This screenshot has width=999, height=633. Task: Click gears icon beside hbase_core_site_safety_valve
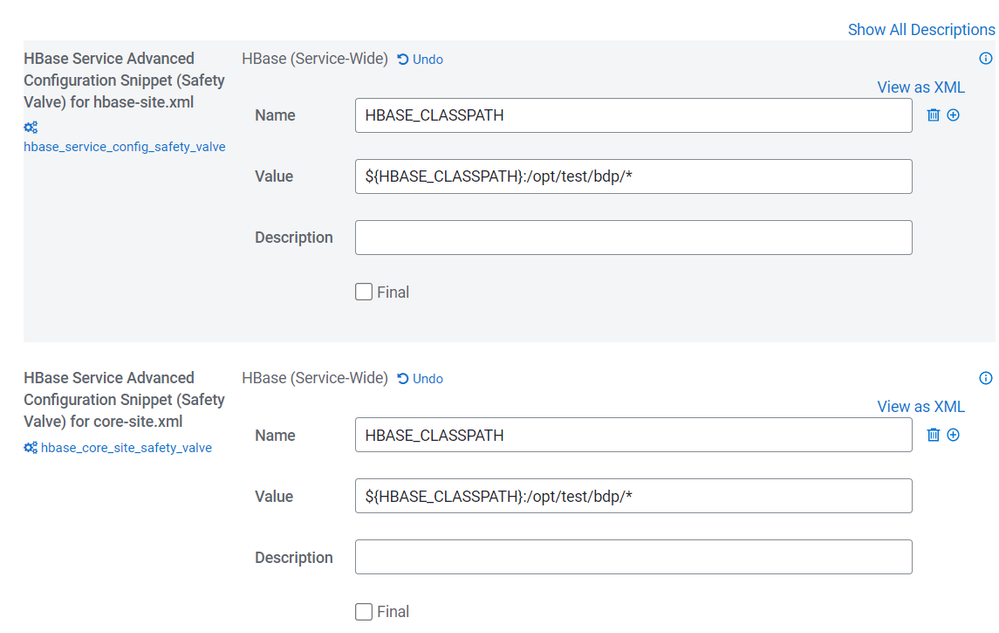(31, 448)
